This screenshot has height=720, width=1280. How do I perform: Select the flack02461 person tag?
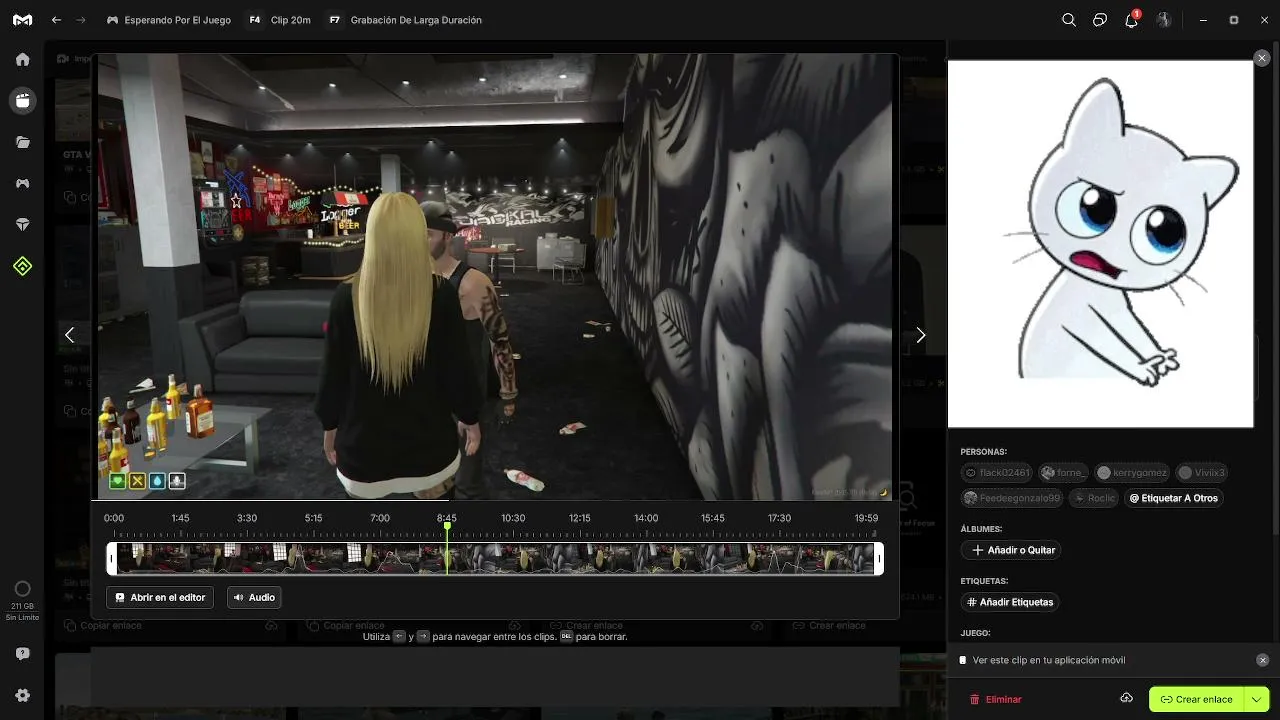pos(997,472)
